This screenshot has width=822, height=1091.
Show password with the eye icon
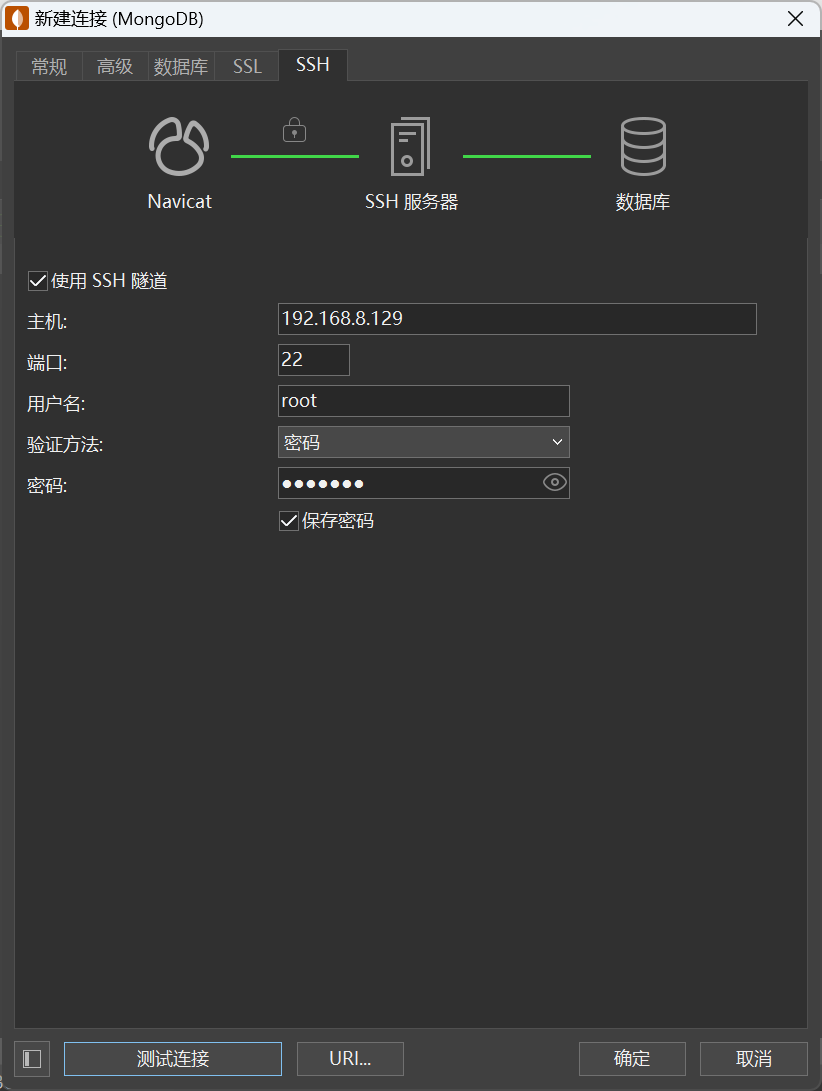tap(554, 482)
